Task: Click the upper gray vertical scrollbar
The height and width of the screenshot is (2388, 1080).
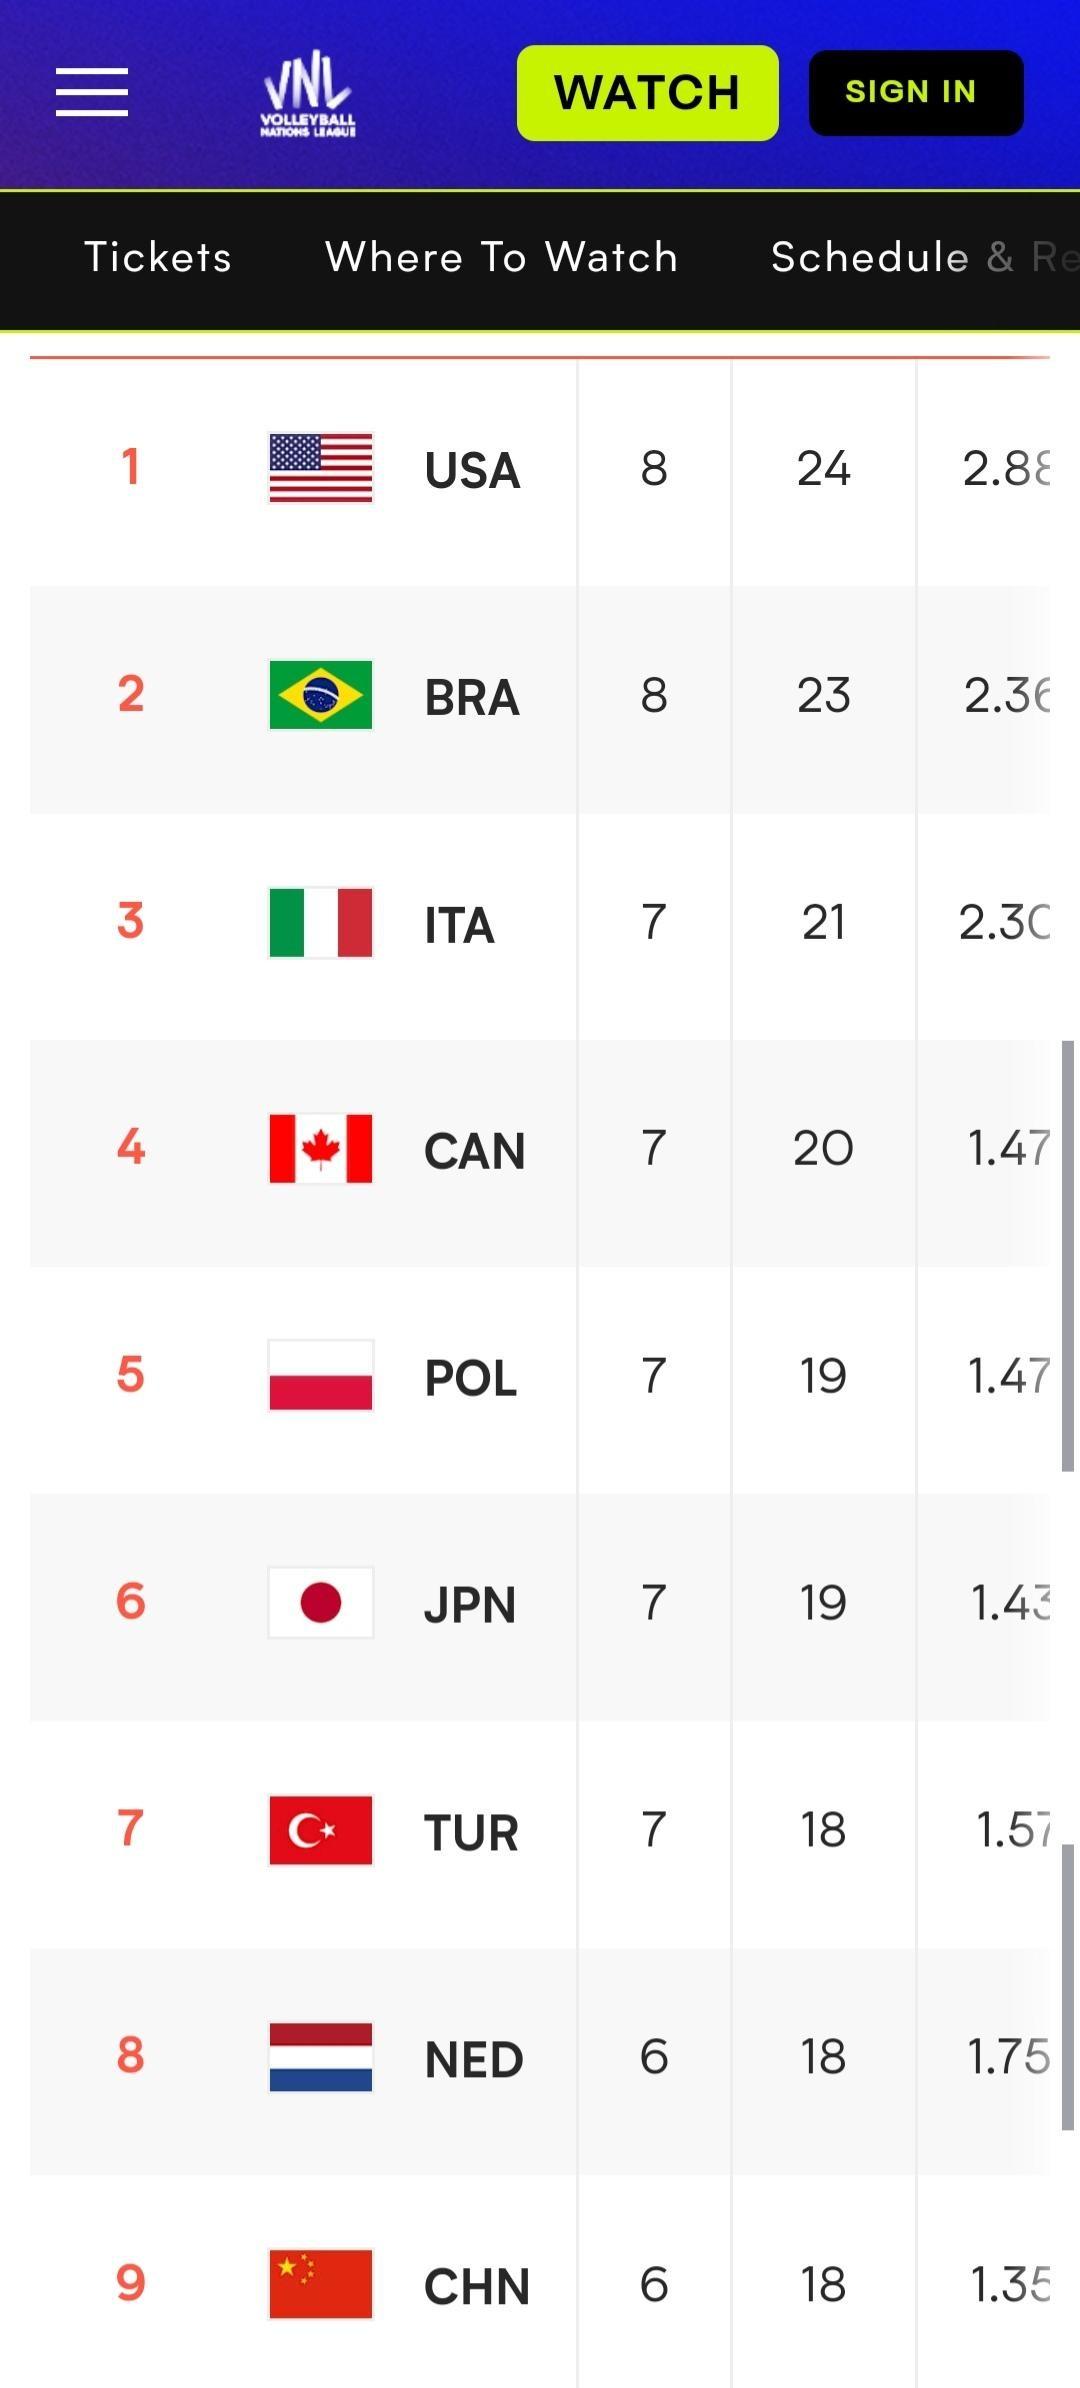Action: (1068, 1256)
